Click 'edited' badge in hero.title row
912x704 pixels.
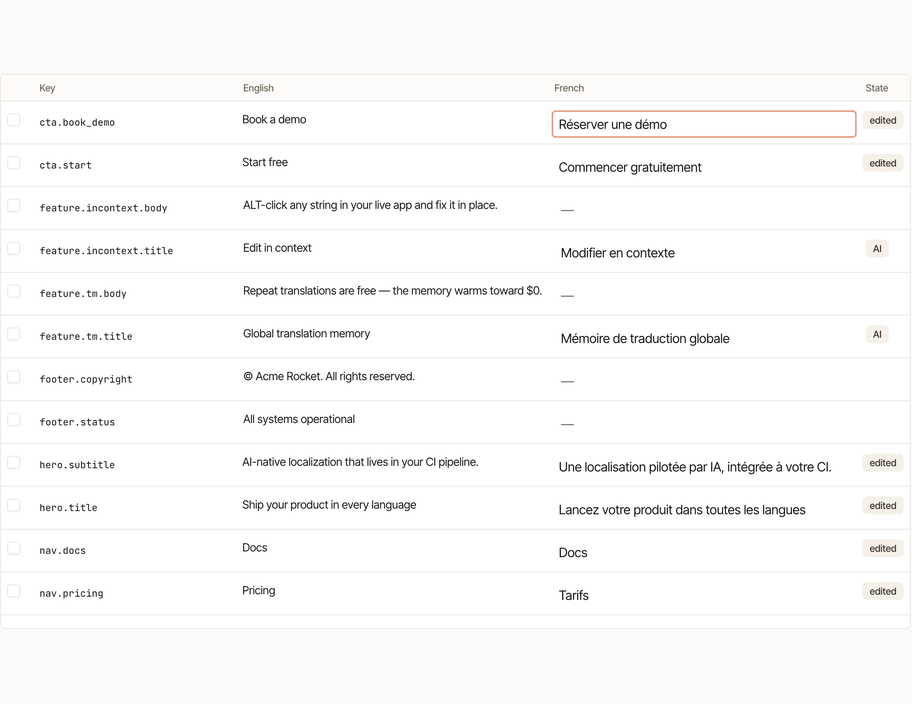[x=882, y=506]
